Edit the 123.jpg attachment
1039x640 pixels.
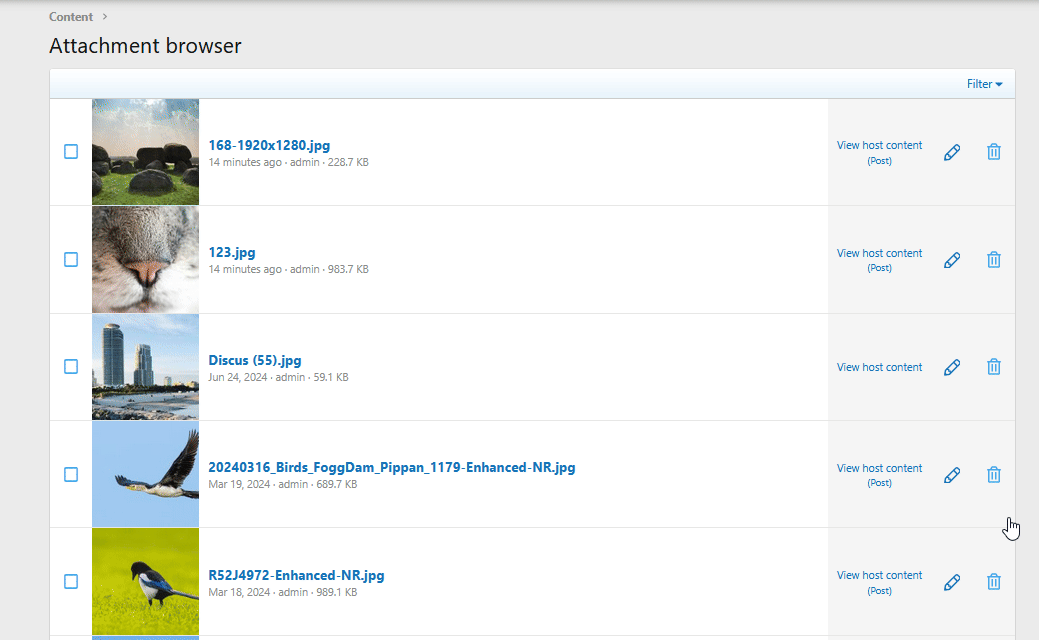[952, 260]
